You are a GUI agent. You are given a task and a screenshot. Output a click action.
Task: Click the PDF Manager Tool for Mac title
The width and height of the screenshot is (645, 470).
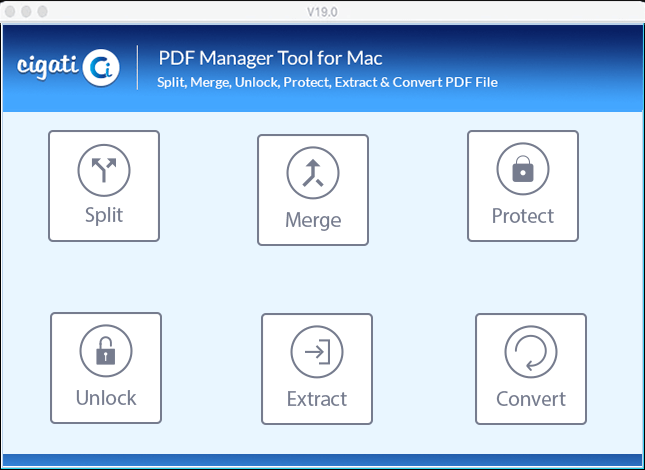click(x=270, y=58)
